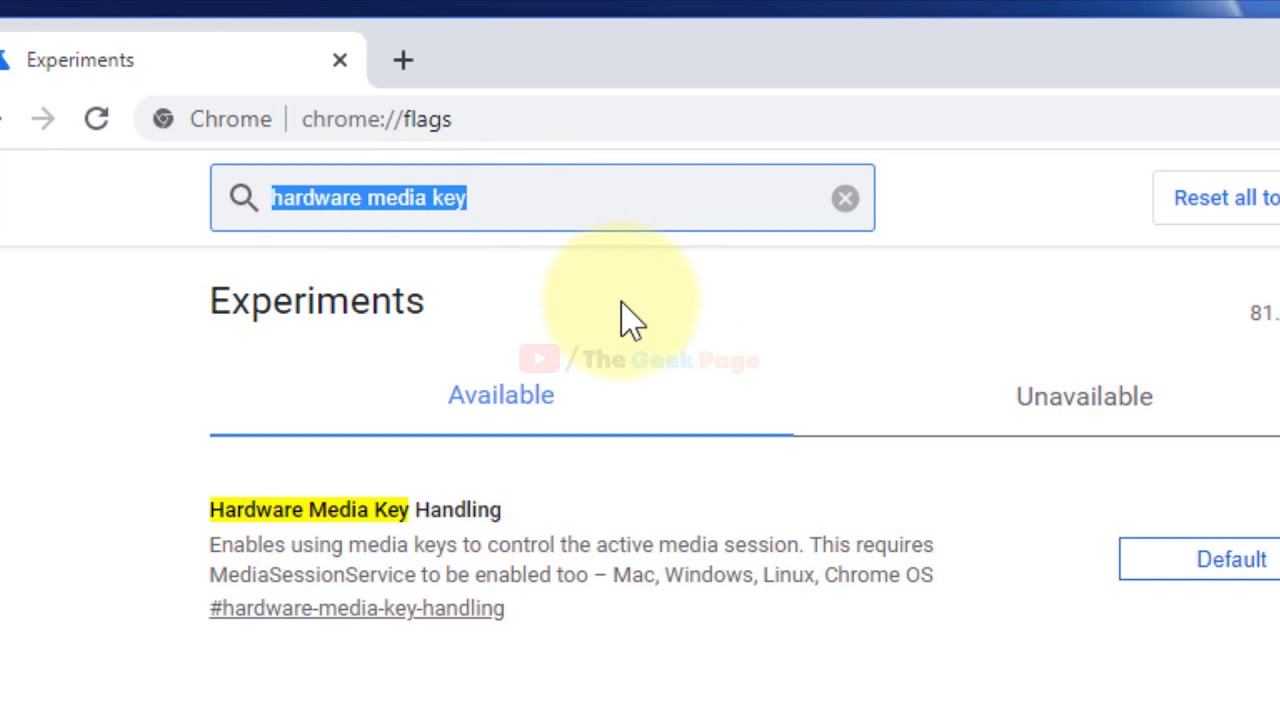Open the #hardware-media-key-handling link
Viewport: 1280px width, 720px height.
357,608
